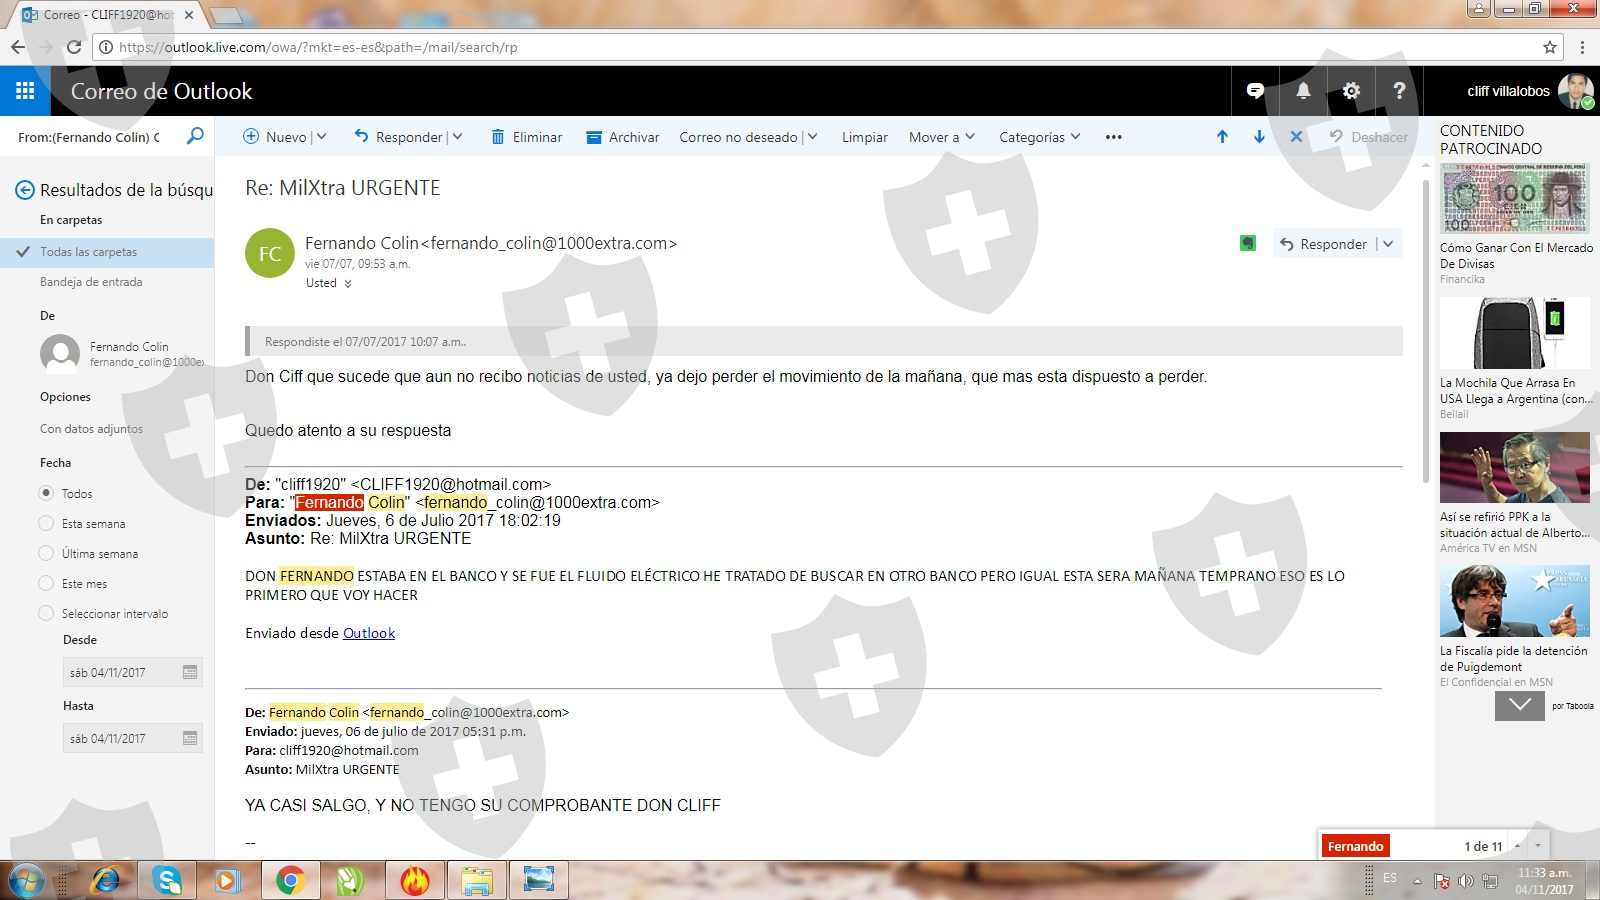Click the Windows Start button

(x=26, y=880)
